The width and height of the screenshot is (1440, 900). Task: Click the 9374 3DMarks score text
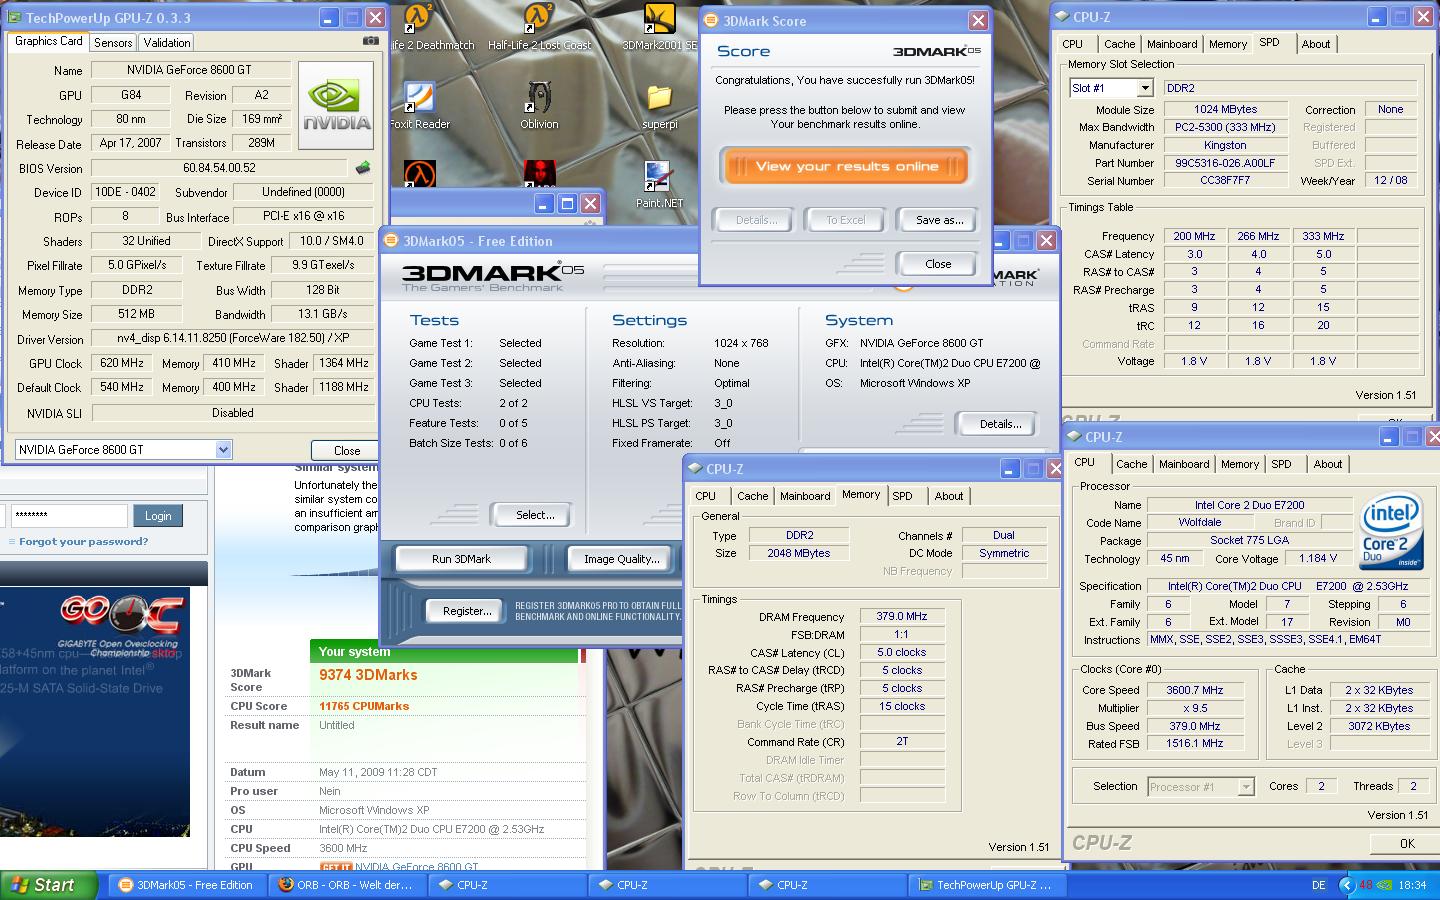[x=368, y=675]
